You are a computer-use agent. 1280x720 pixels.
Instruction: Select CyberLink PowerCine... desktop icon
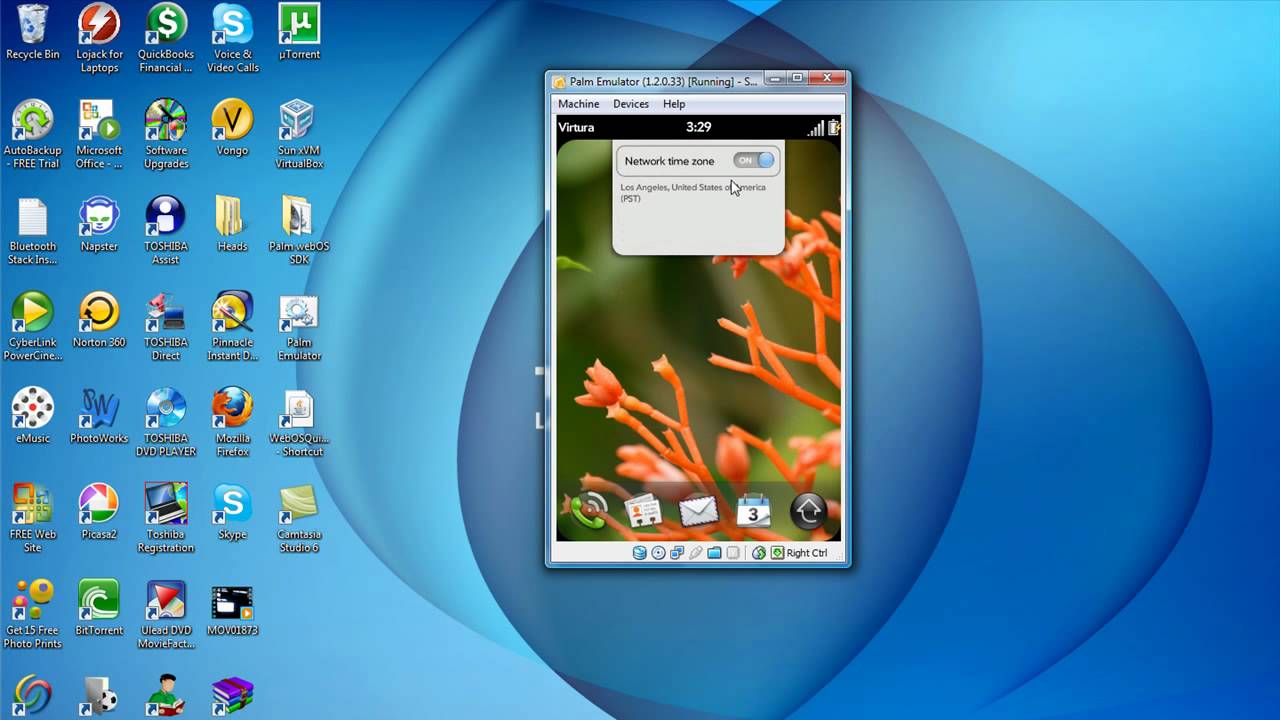point(33,327)
